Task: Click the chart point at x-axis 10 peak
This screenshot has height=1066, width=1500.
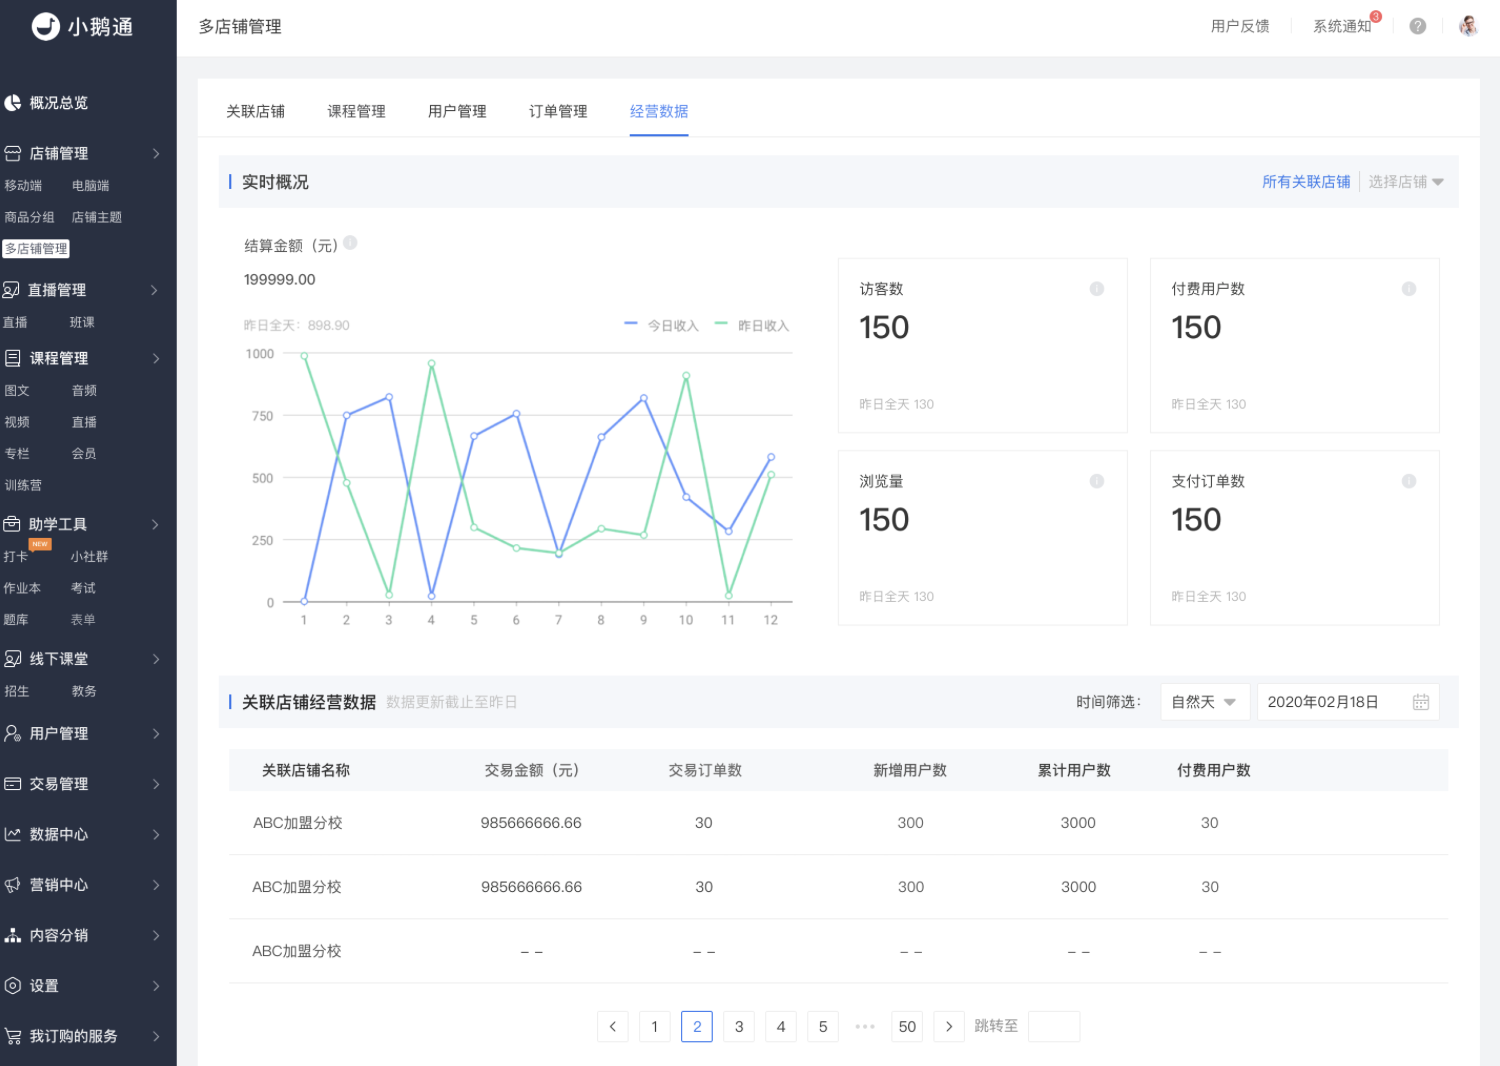Action: (x=686, y=376)
